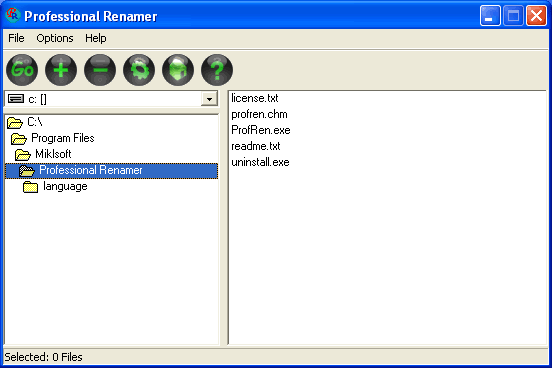
Task: Open settings via the gear toolbar icon
Action: point(139,70)
